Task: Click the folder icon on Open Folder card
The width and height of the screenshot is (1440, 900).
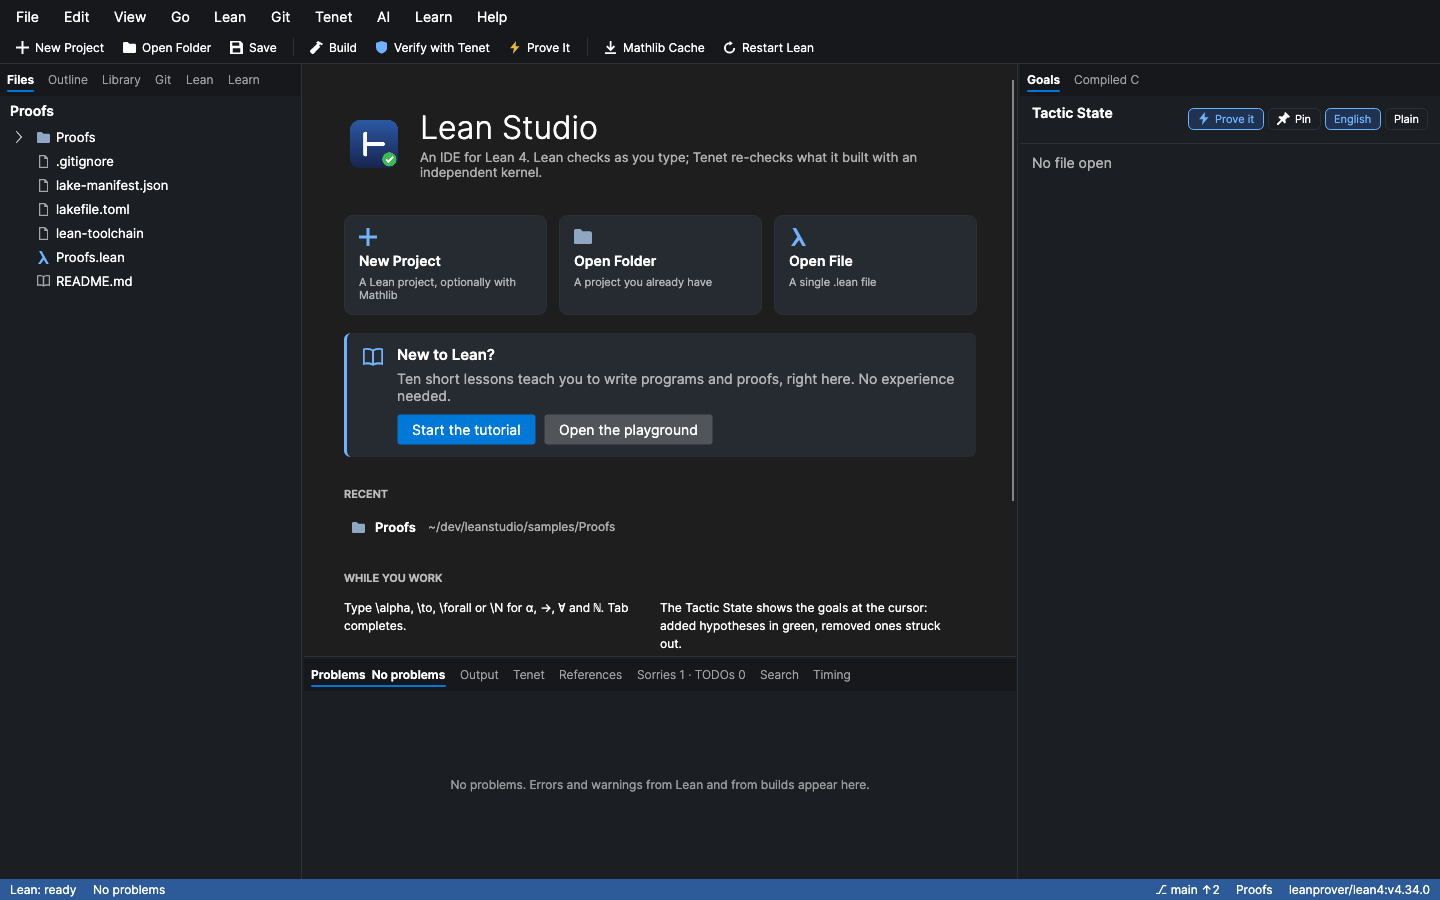Action: click(x=583, y=237)
